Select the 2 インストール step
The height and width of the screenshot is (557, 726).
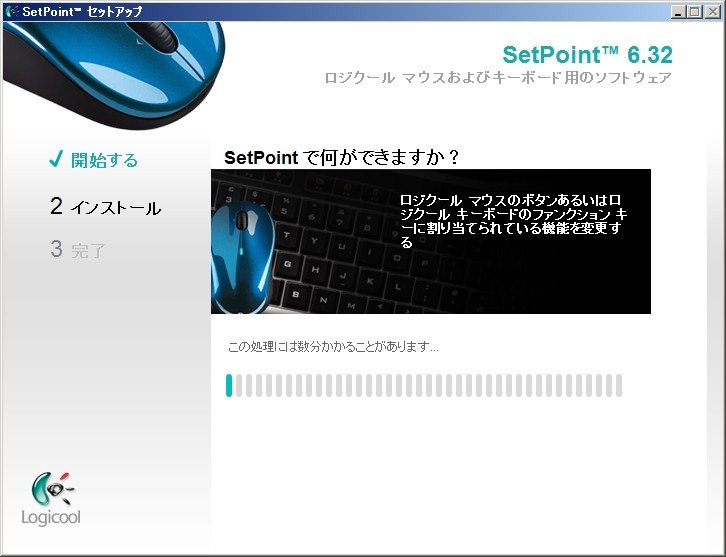[x=106, y=207]
